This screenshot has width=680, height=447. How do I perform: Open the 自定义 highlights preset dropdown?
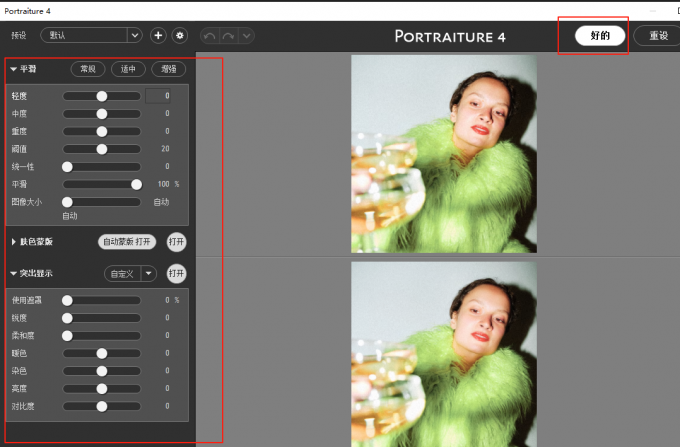pos(149,273)
